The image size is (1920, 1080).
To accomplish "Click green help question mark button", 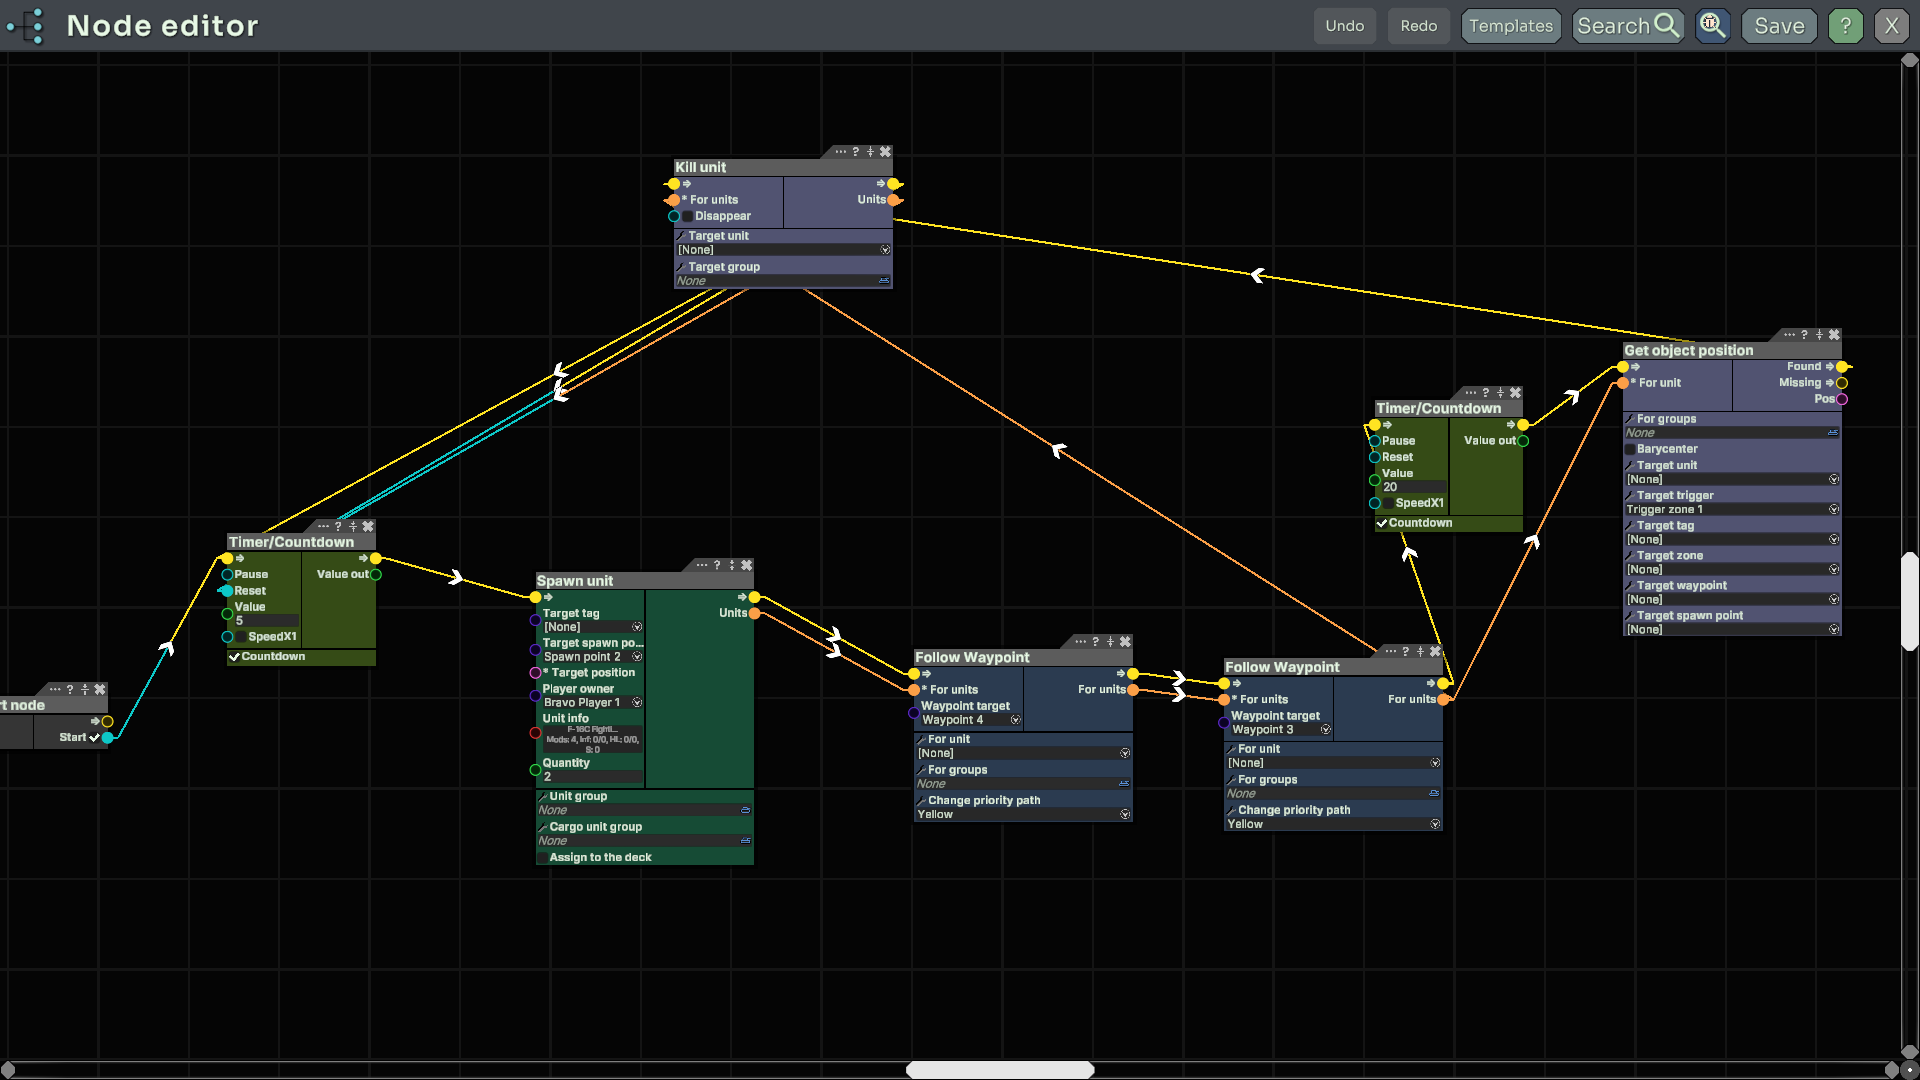I will tap(1845, 26).
